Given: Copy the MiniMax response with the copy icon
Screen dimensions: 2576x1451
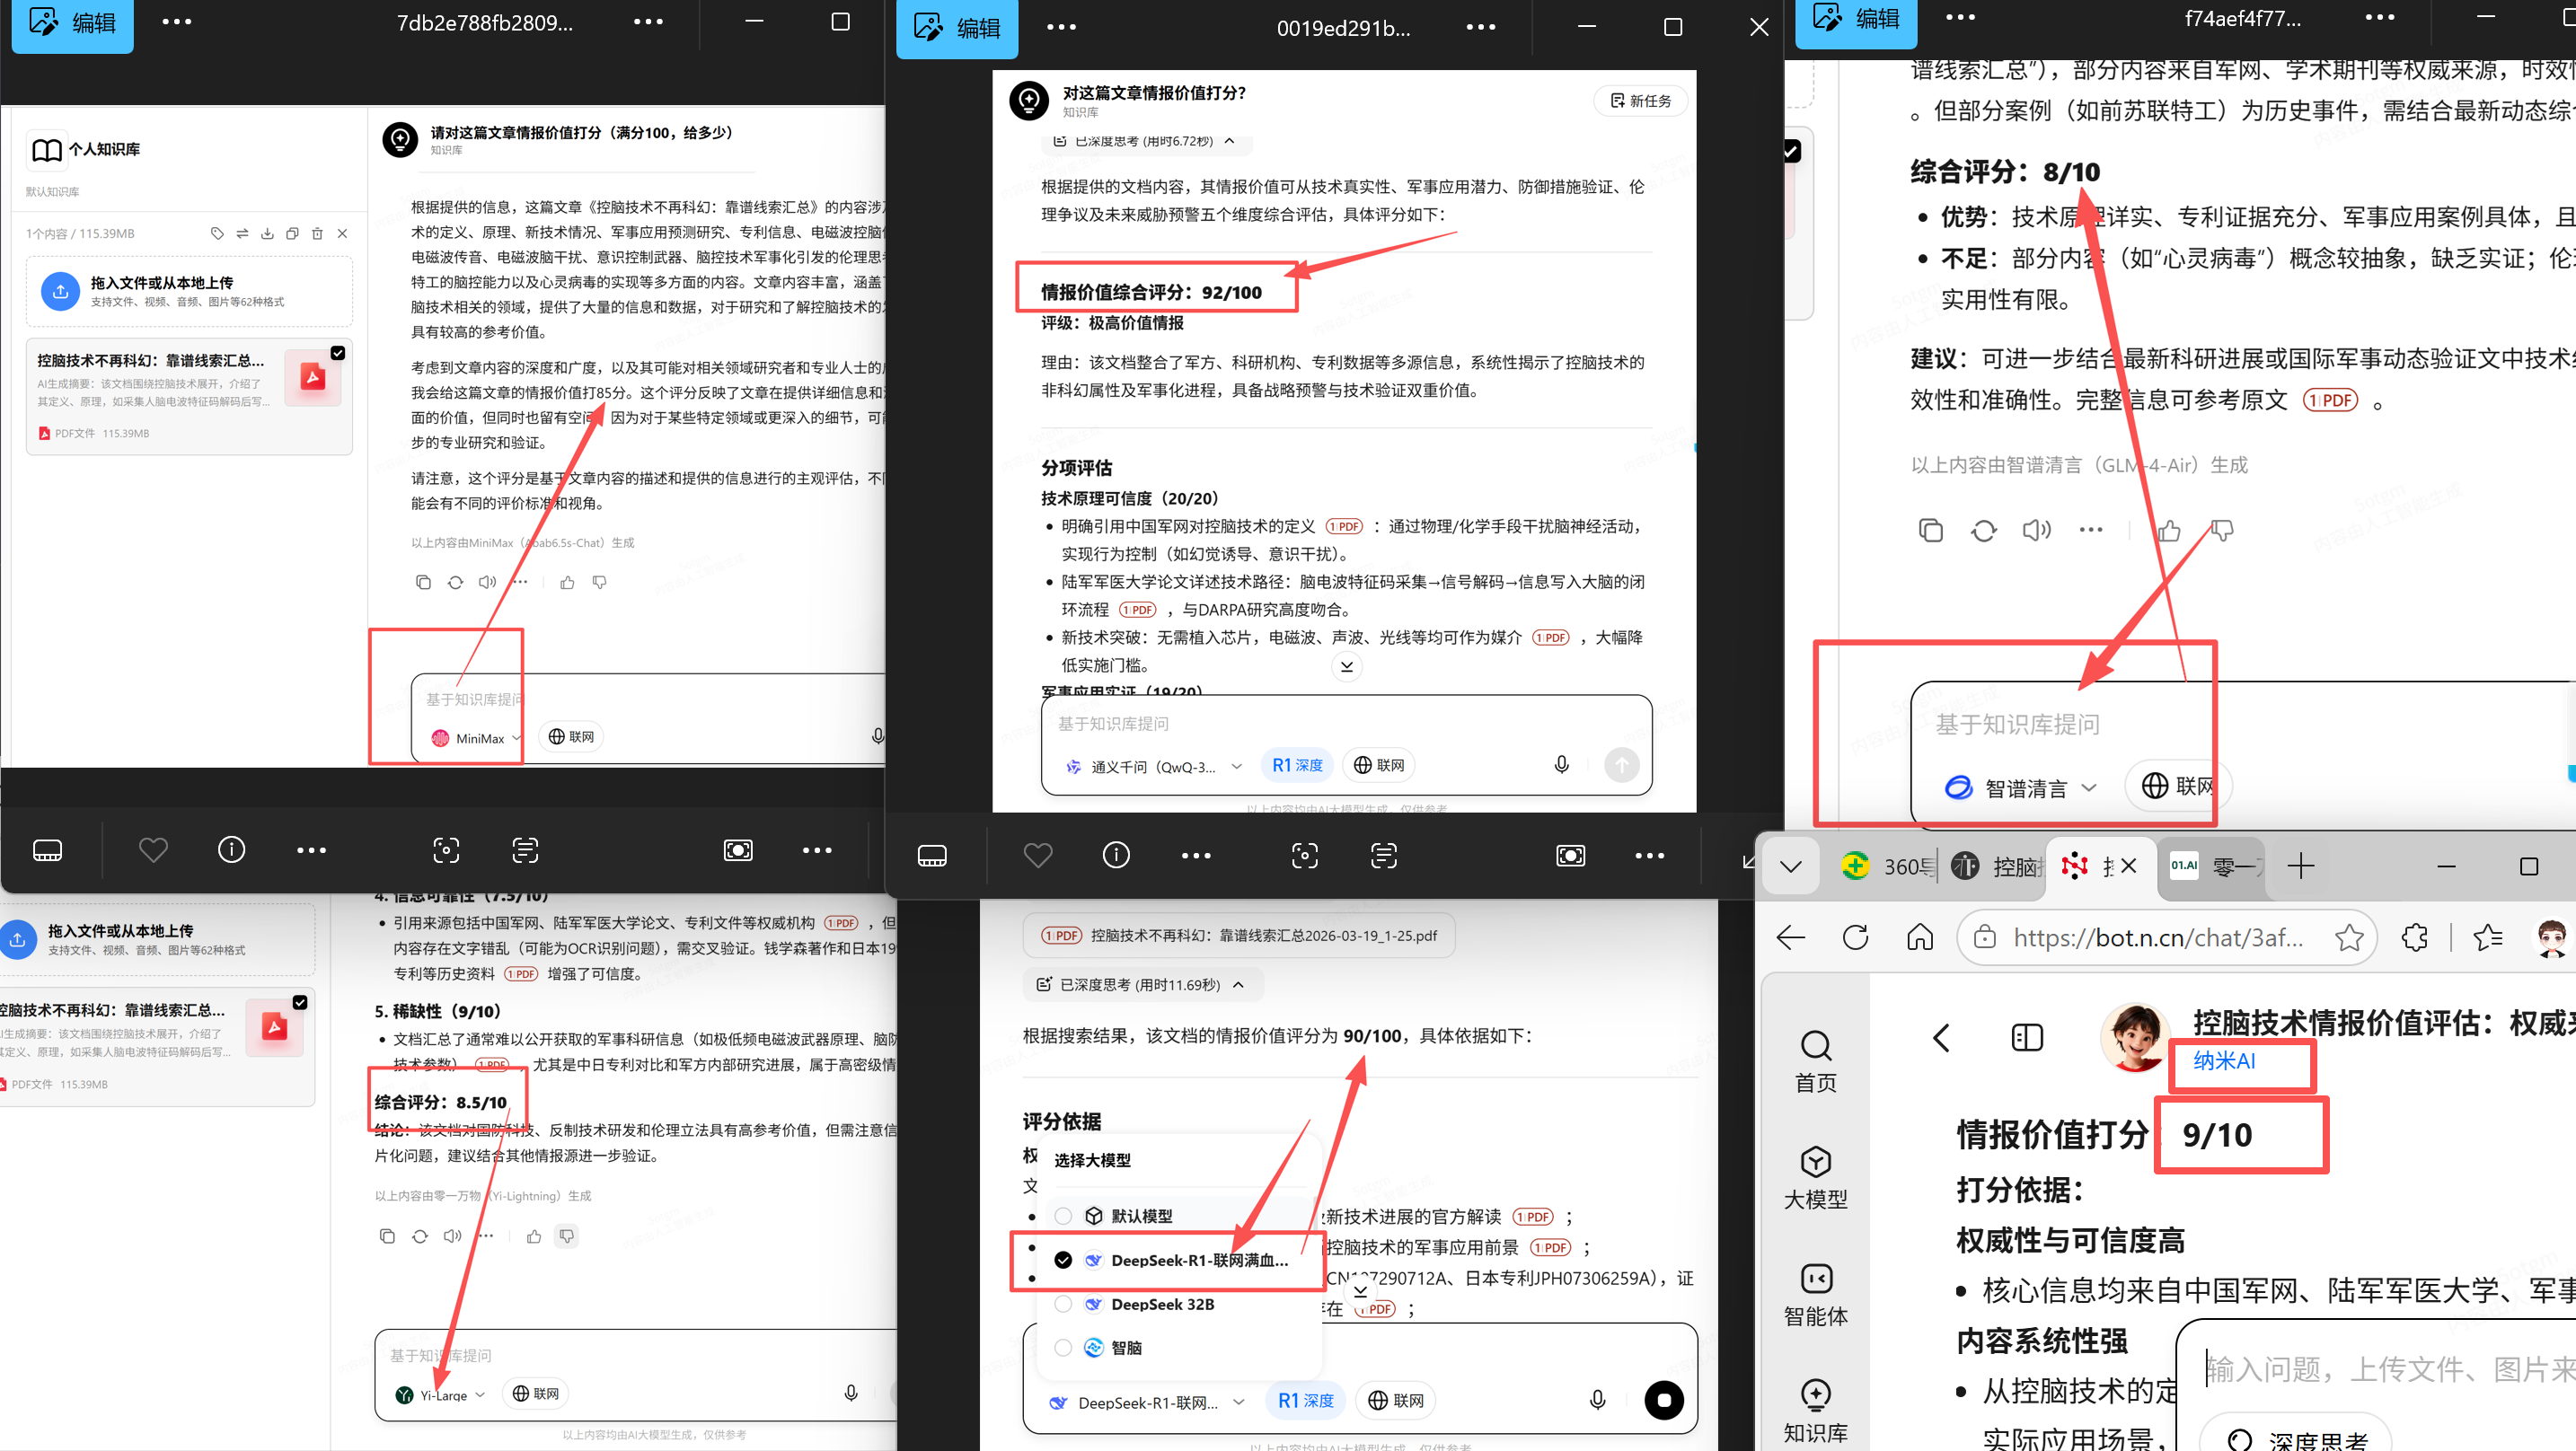Looking at the screenshot, I should click(x=423, y=582).
